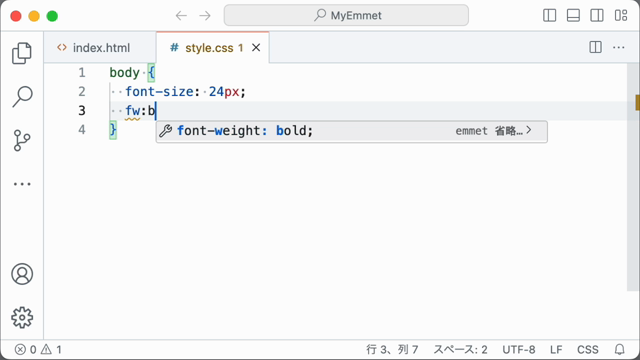Toggle the primary side bar
640x360 pixels.
click(x=549, y=16)
